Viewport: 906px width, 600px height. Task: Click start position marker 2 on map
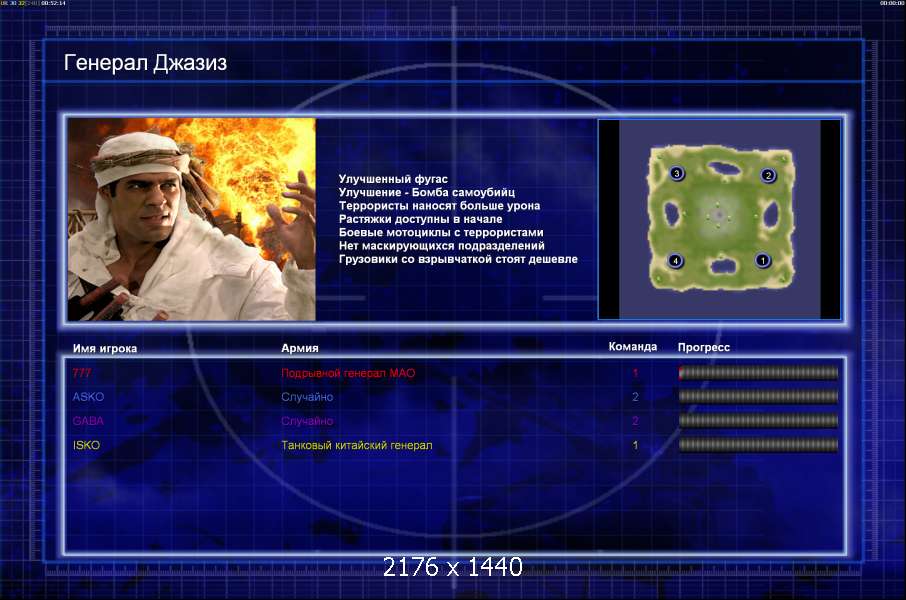click(x=768, y=175)
